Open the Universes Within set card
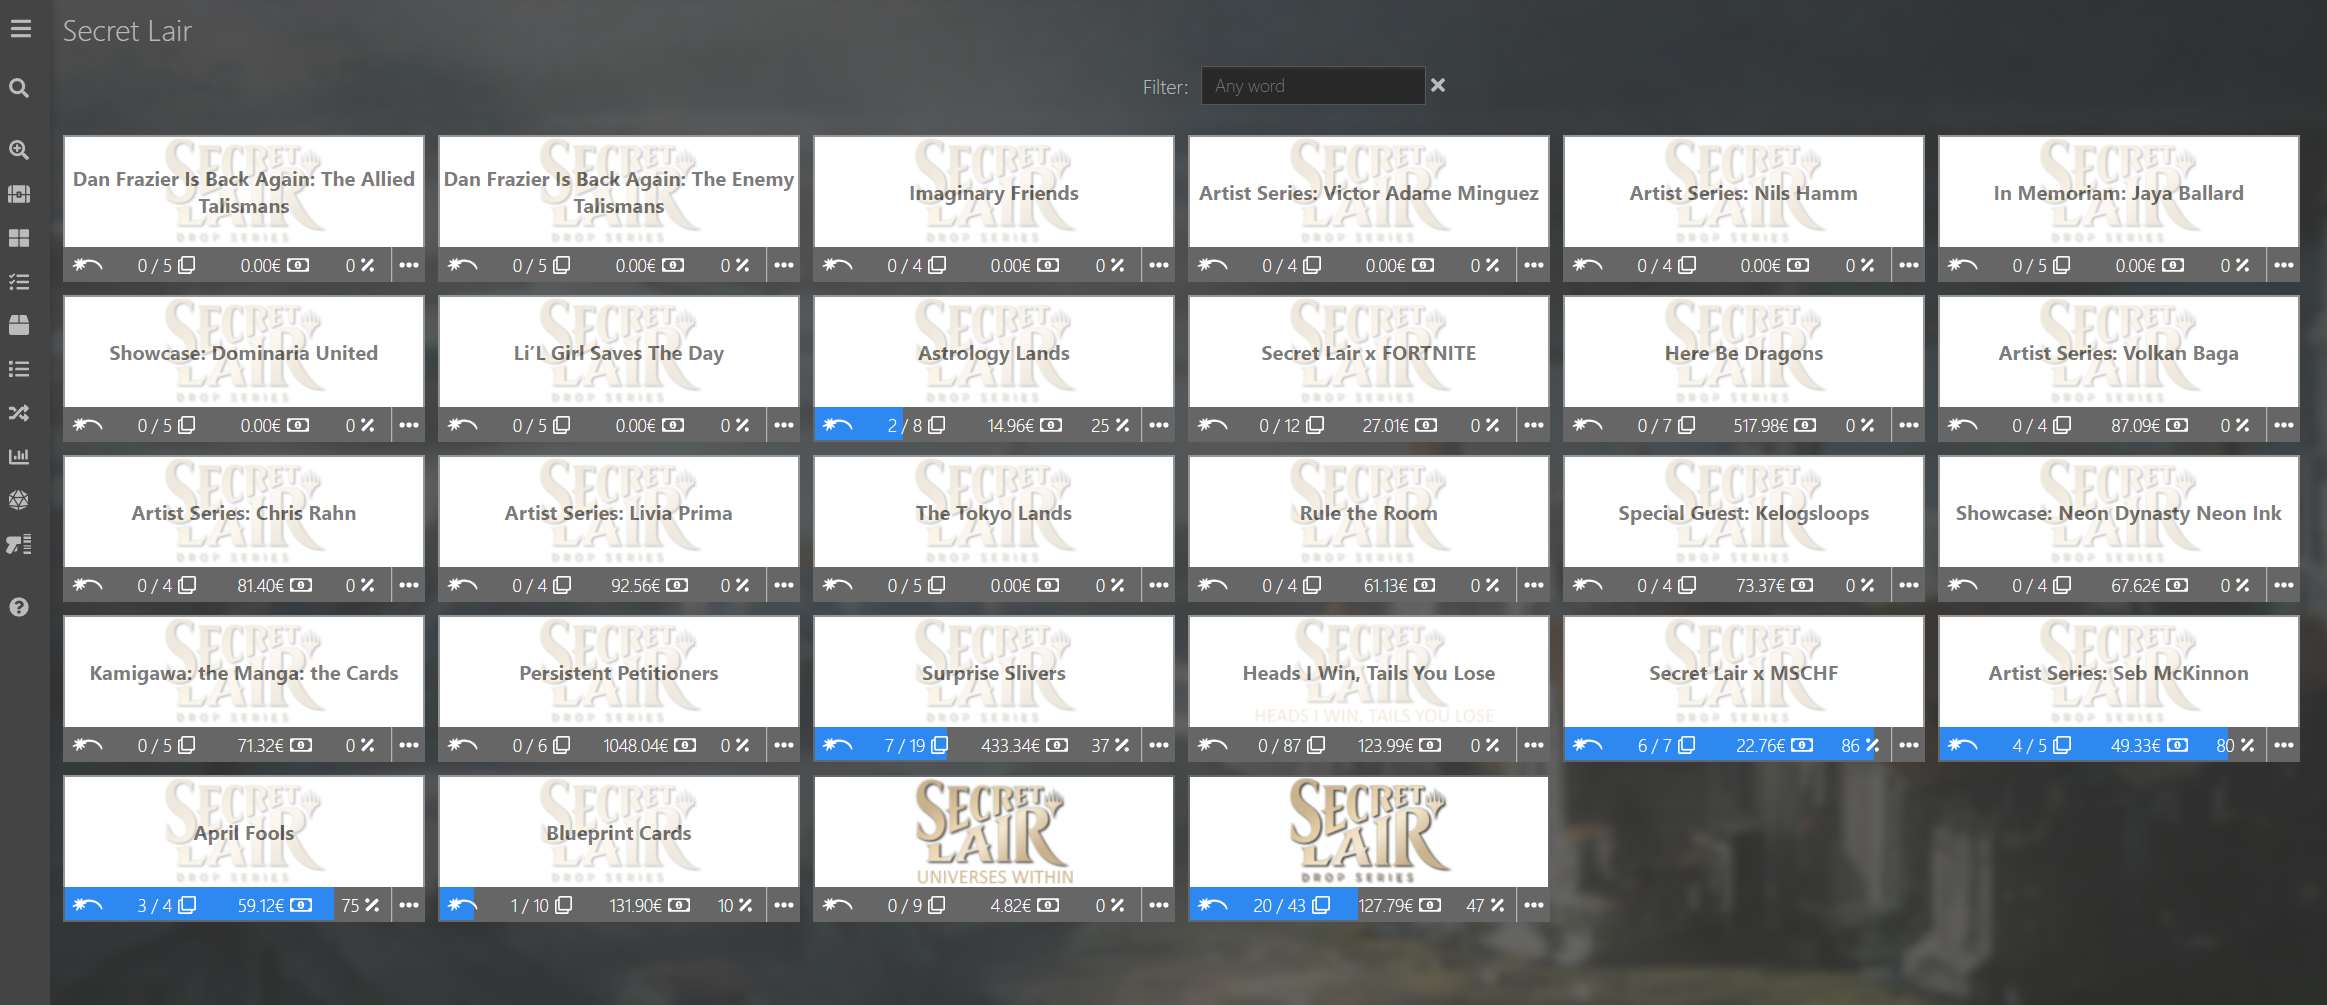2327x1005 pixels. [994, 832]
